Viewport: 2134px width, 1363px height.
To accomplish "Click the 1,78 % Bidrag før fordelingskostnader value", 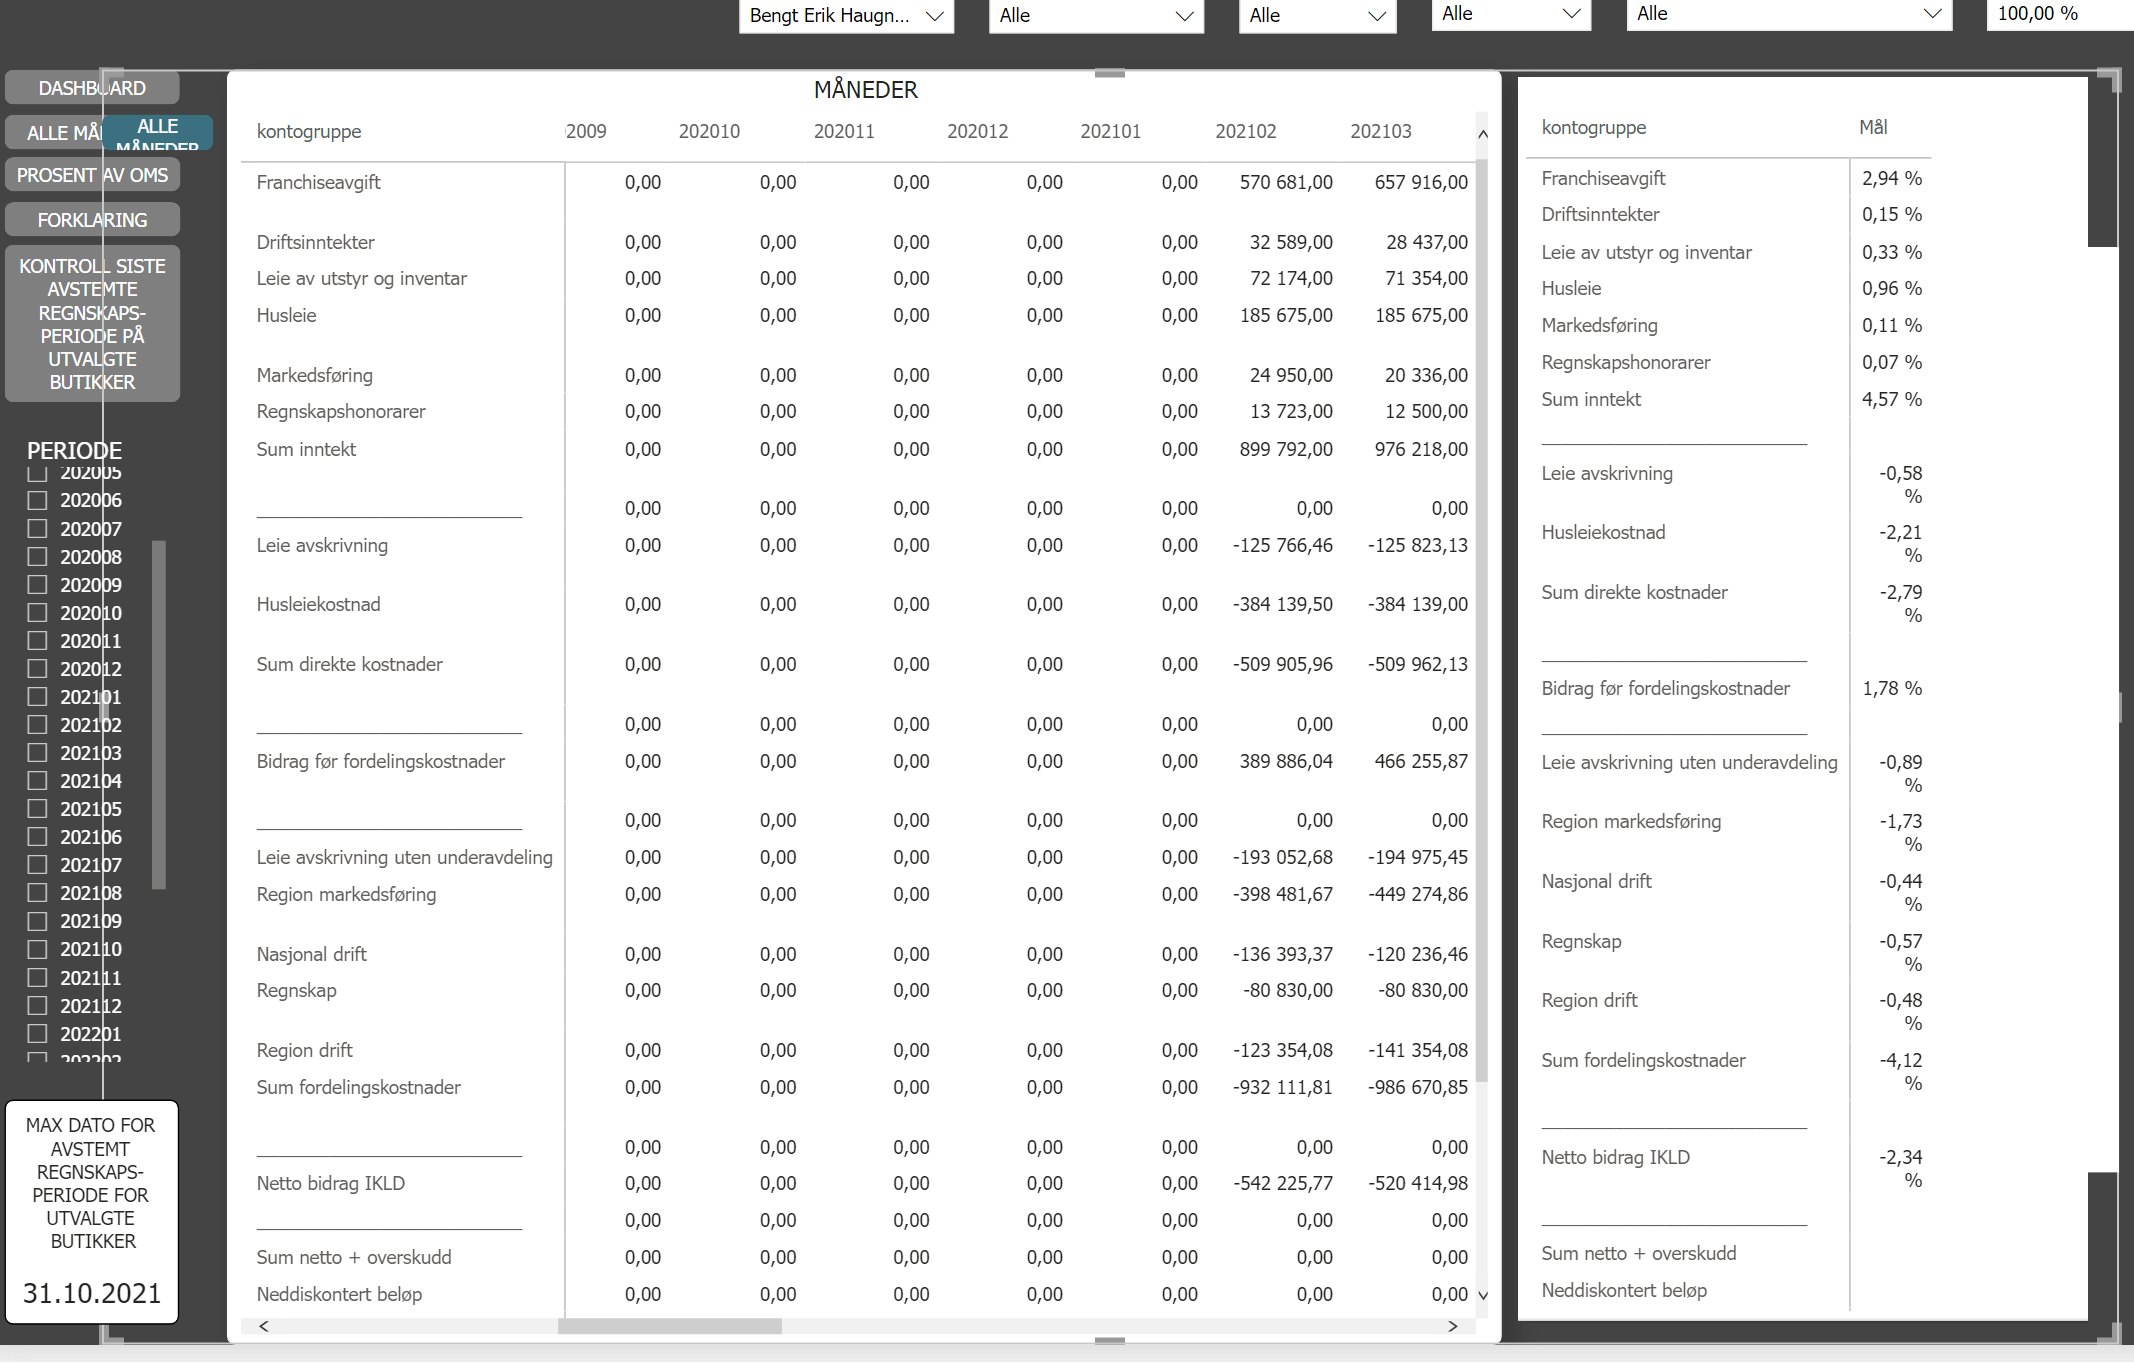I will (1892, 688).
